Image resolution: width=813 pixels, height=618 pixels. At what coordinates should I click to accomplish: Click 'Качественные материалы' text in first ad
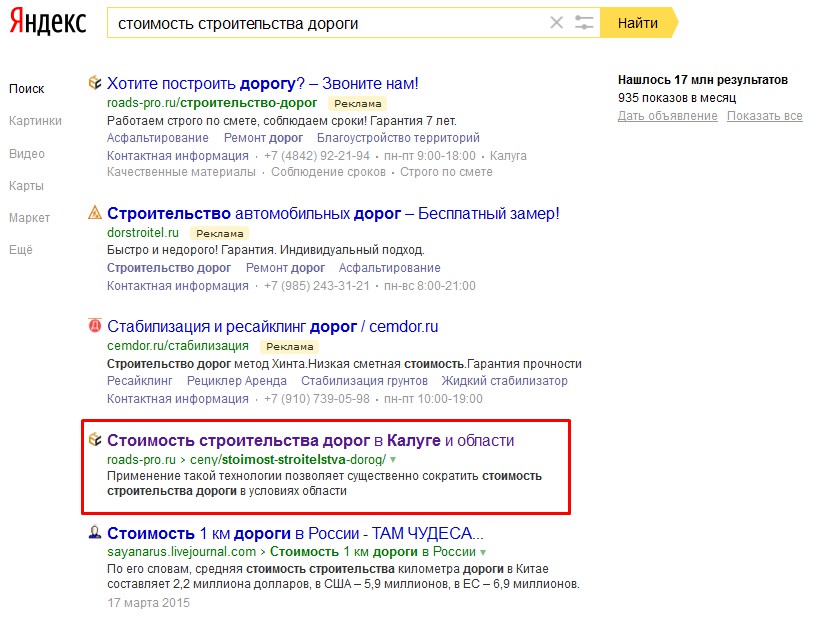click(181, 172)
